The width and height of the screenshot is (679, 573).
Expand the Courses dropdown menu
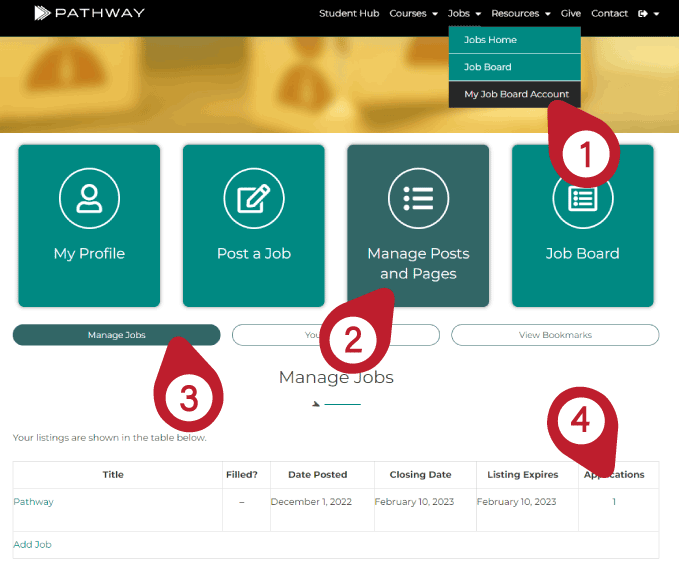pos(413,14)
